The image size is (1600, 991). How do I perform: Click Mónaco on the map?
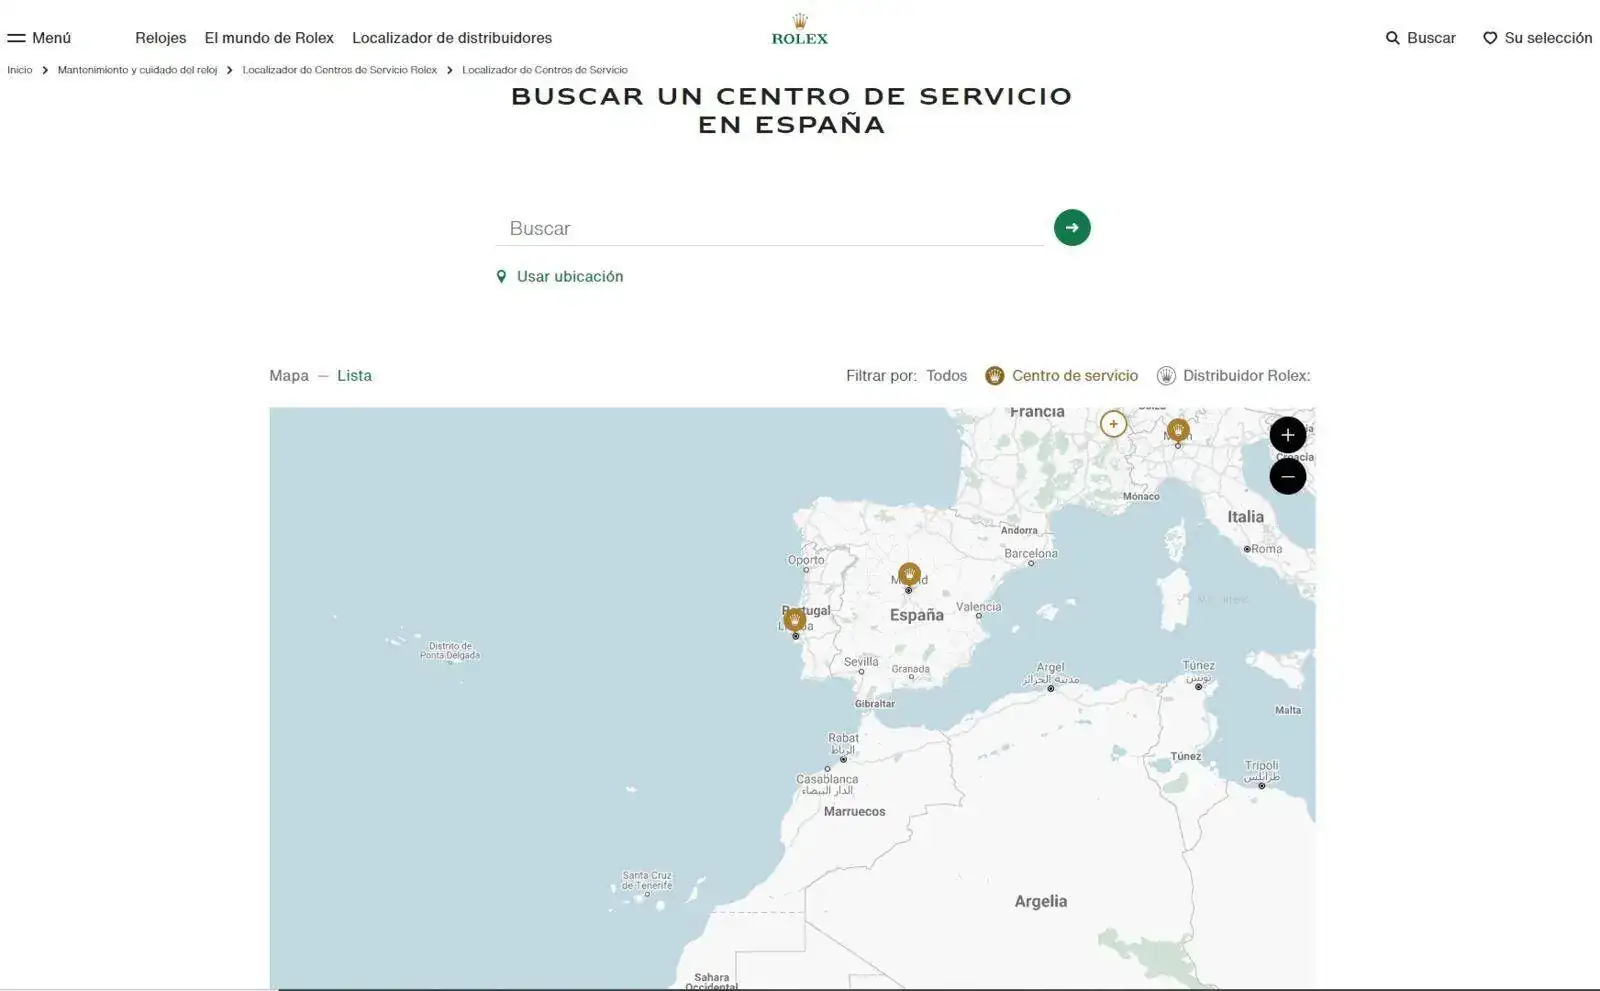[1141, 496]
